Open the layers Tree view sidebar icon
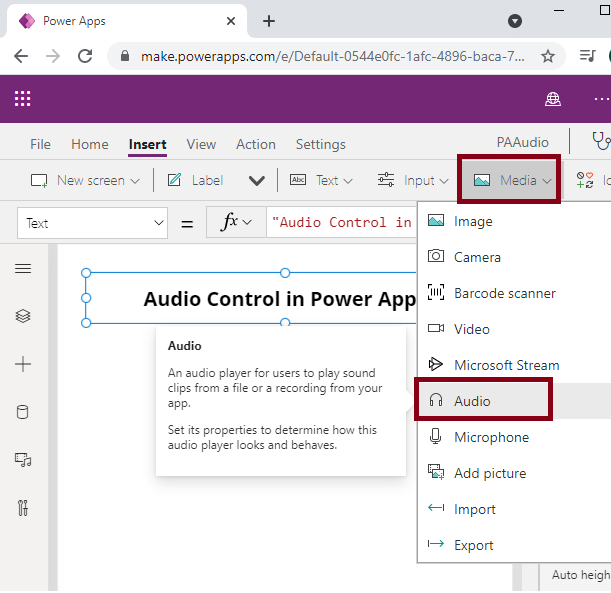Screen dimensions: 611x593 tap(23, 316)
